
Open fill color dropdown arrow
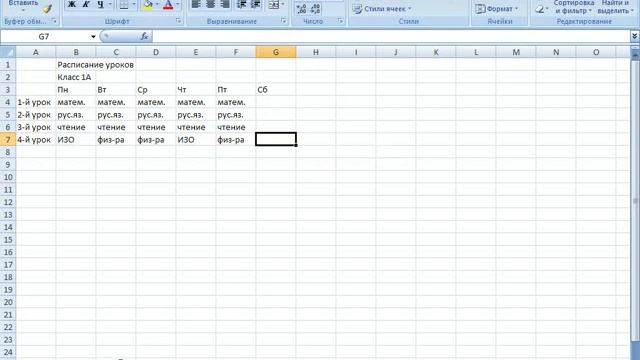click(x=157, y=4)
